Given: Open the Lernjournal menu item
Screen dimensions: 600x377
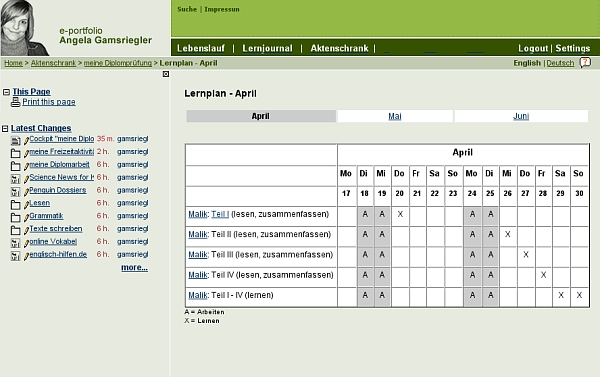Looking at the screenshot, I should click(x=267, y=48).
